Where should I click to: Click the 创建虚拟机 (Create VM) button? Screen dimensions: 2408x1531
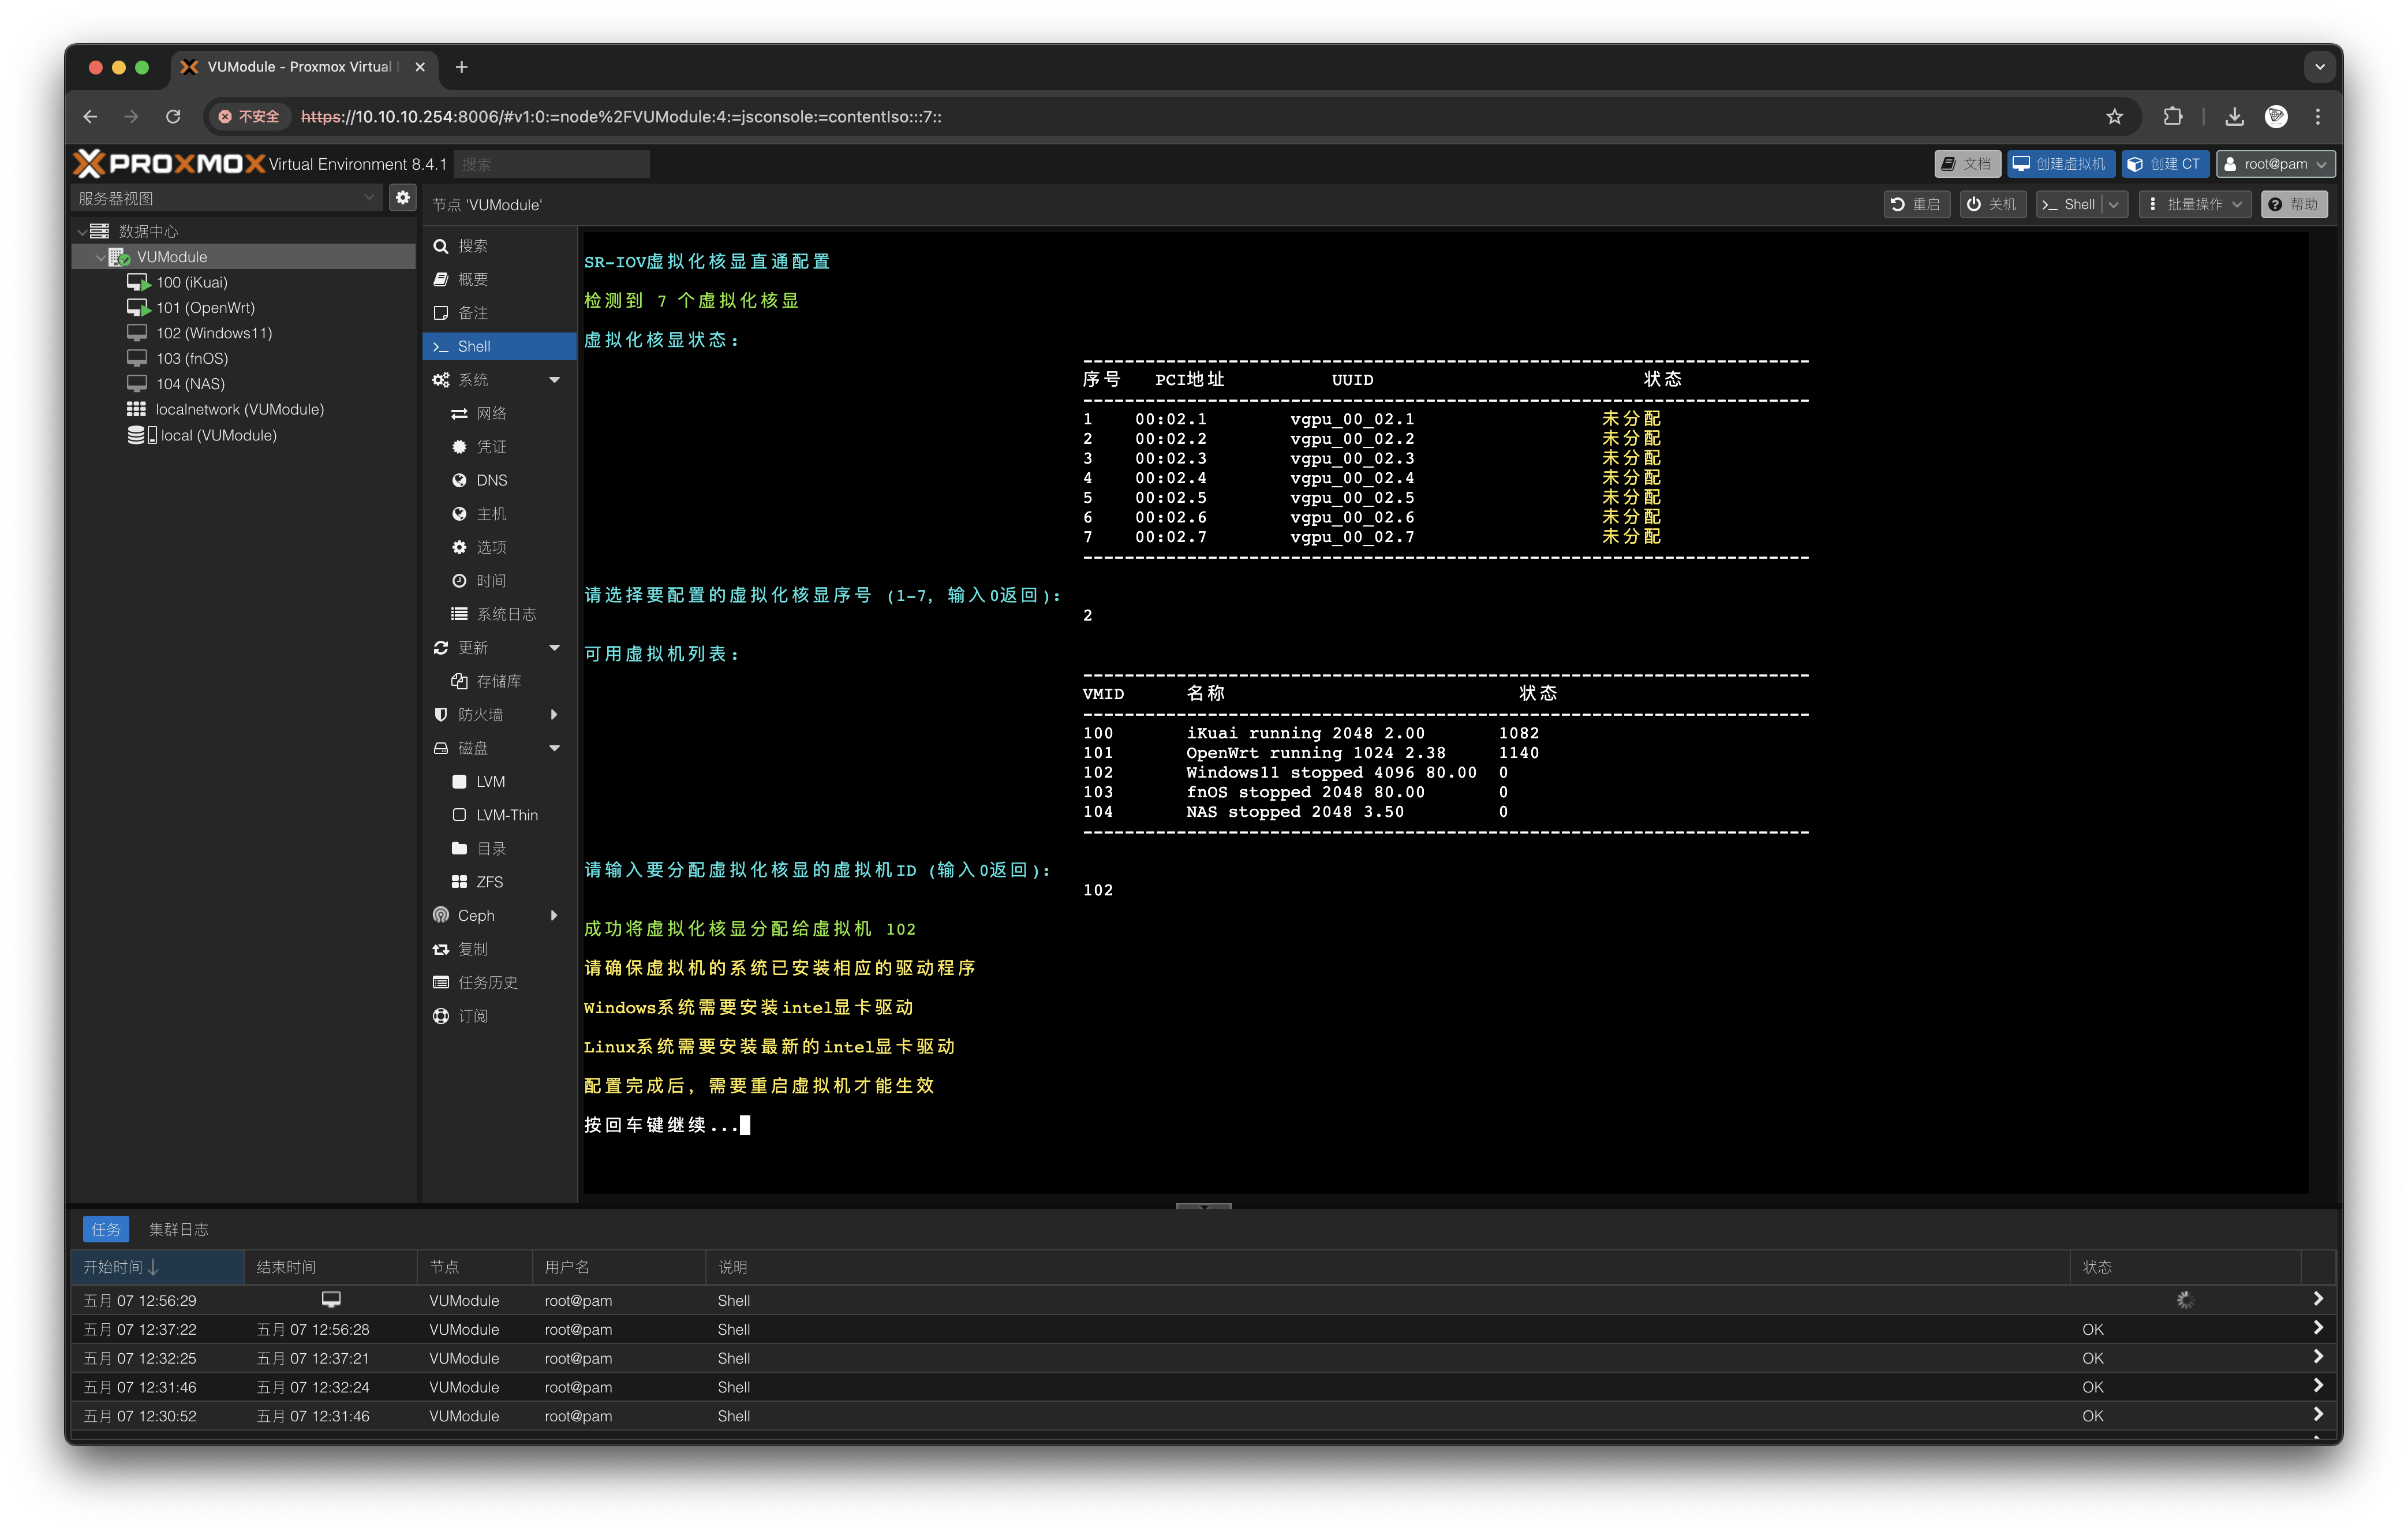[x=2060, y=164]
